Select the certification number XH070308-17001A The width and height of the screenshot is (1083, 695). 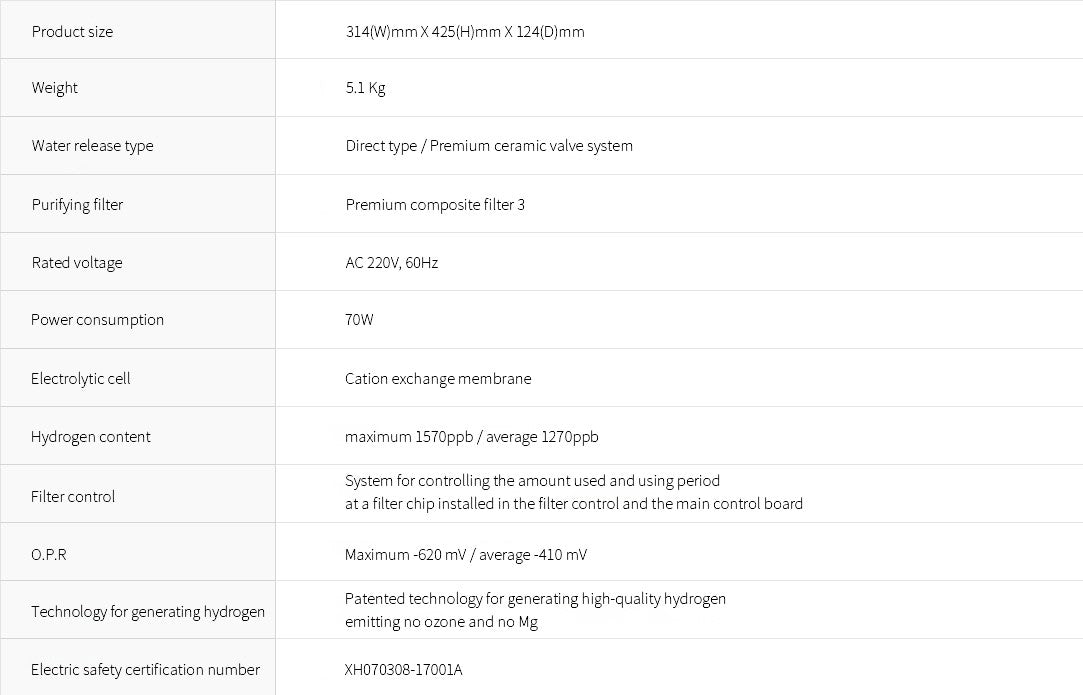(404, 670)
